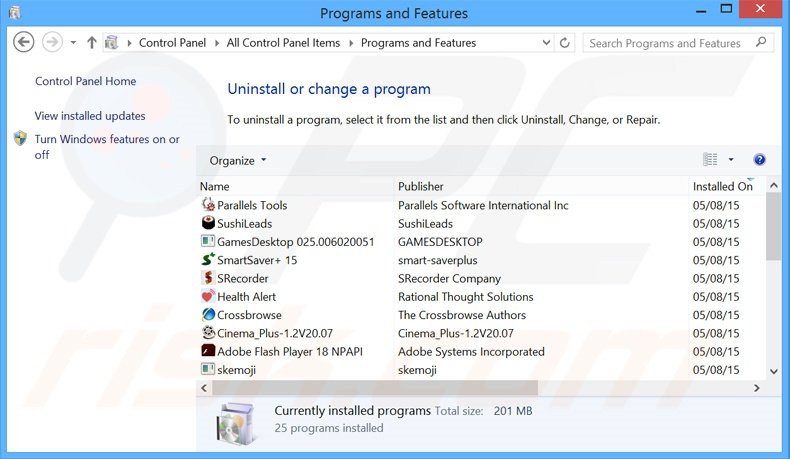Refresh the Programs and Features list

coord(565,43)
